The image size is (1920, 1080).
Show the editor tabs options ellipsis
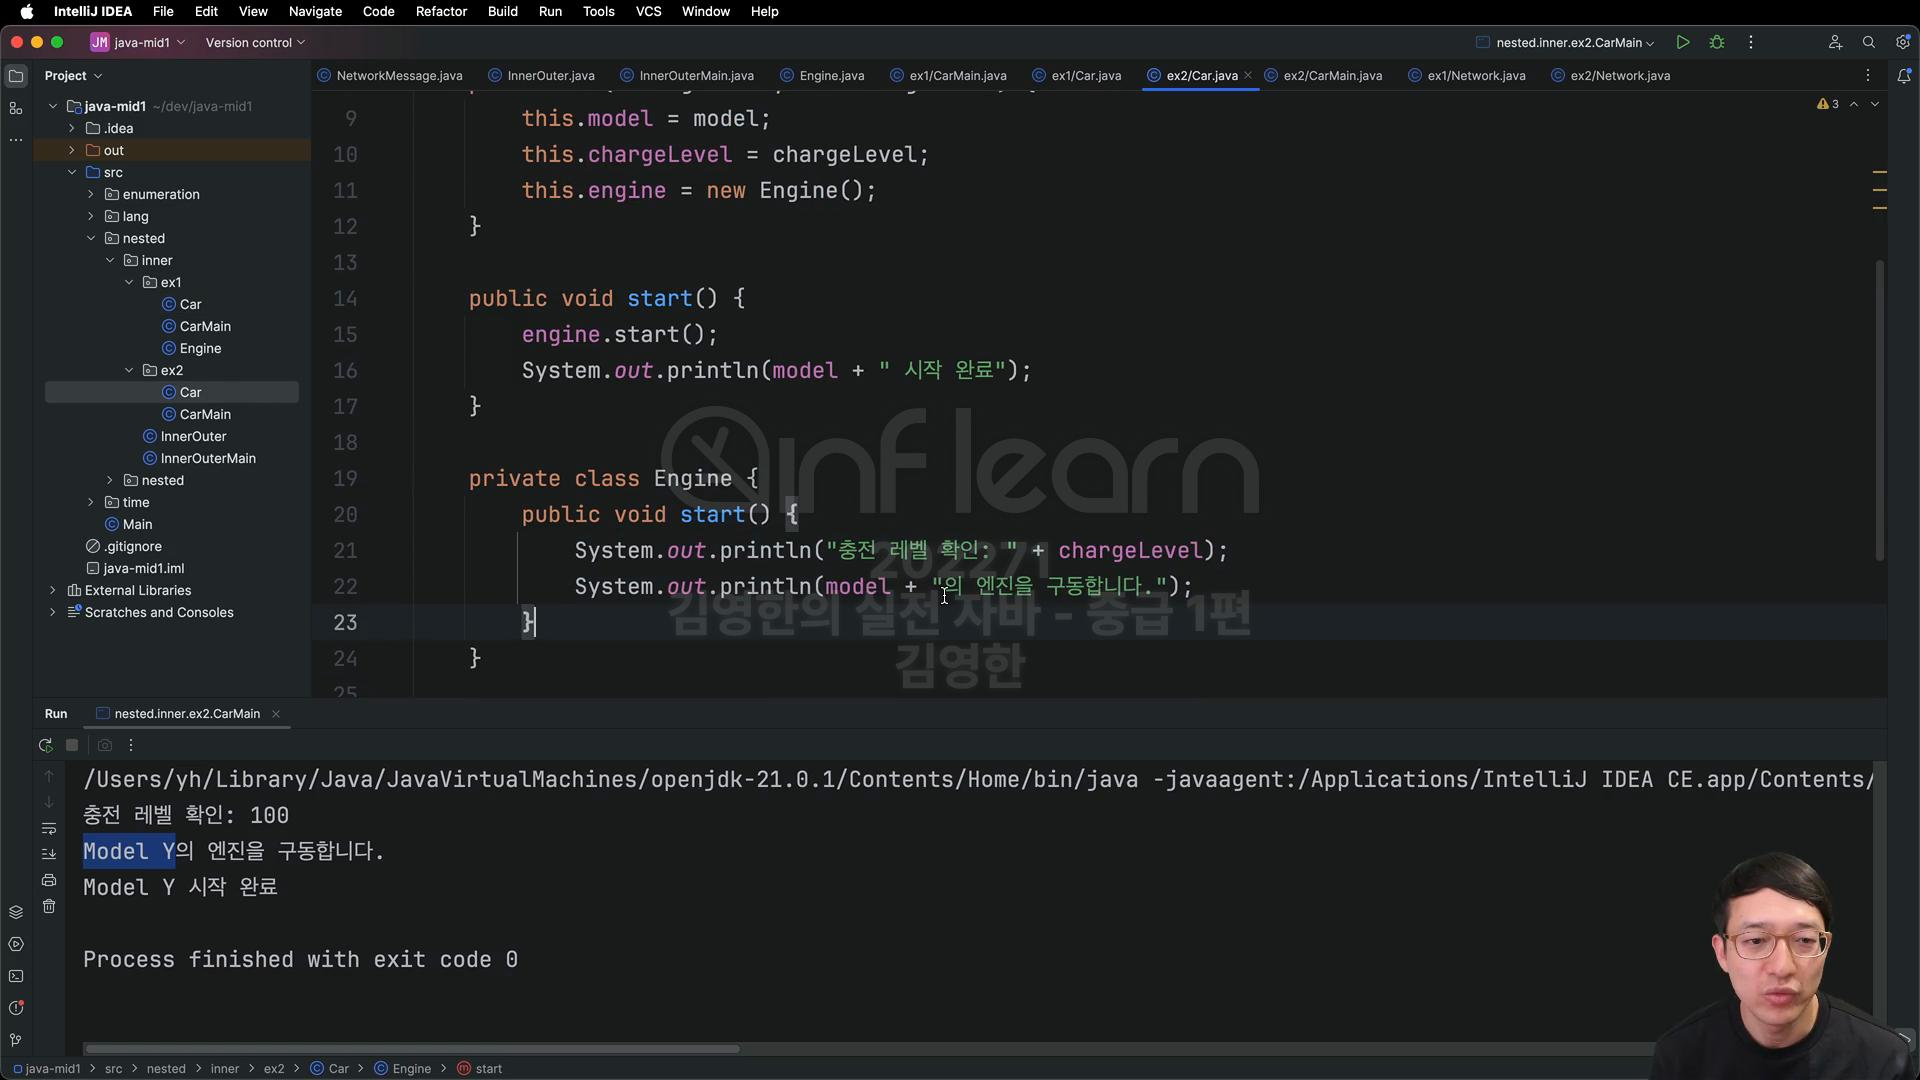click(x=1867, y=76)
